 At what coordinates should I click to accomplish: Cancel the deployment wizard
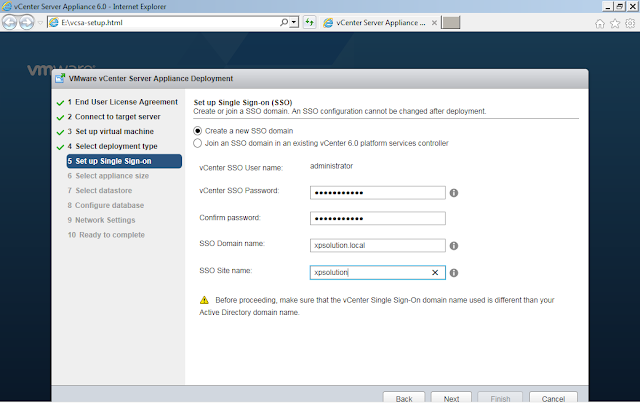[553, 398]
